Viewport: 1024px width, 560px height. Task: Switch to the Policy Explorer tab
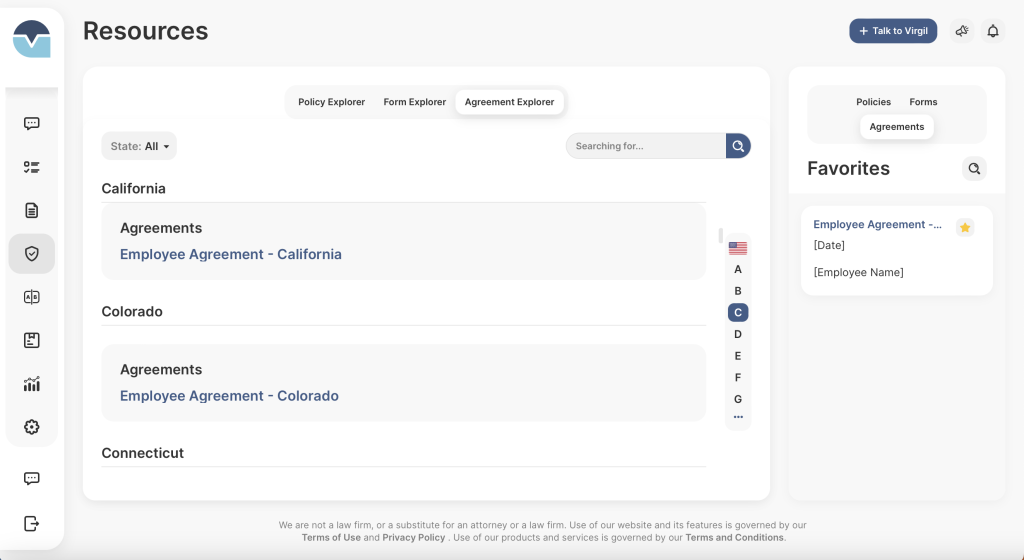331,102
